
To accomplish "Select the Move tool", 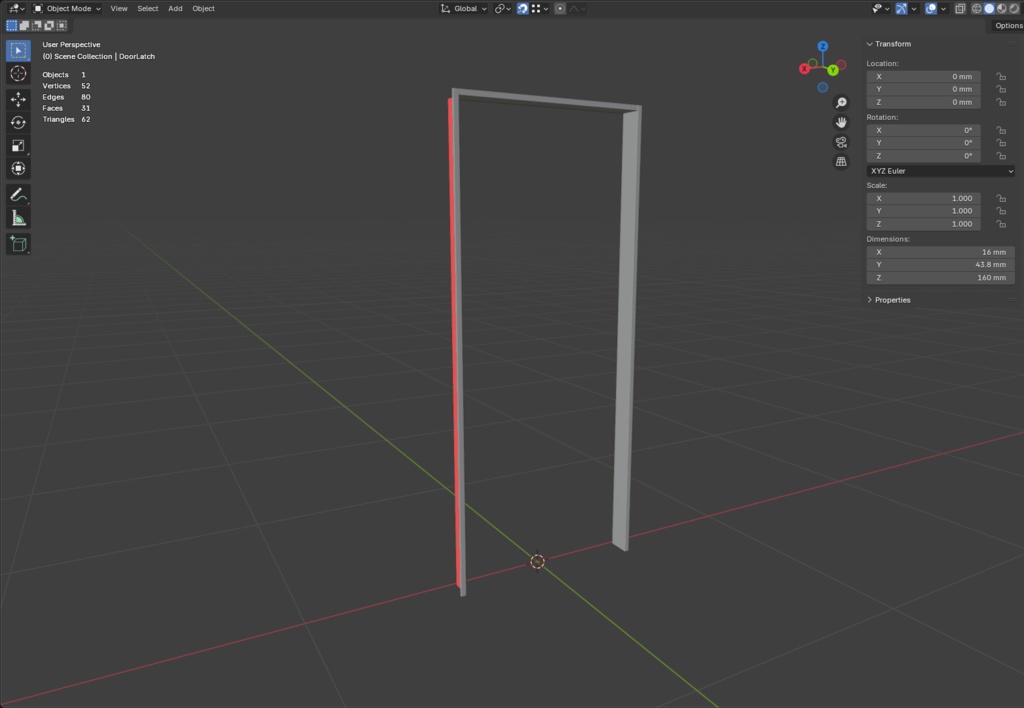I will pos(18,99).
